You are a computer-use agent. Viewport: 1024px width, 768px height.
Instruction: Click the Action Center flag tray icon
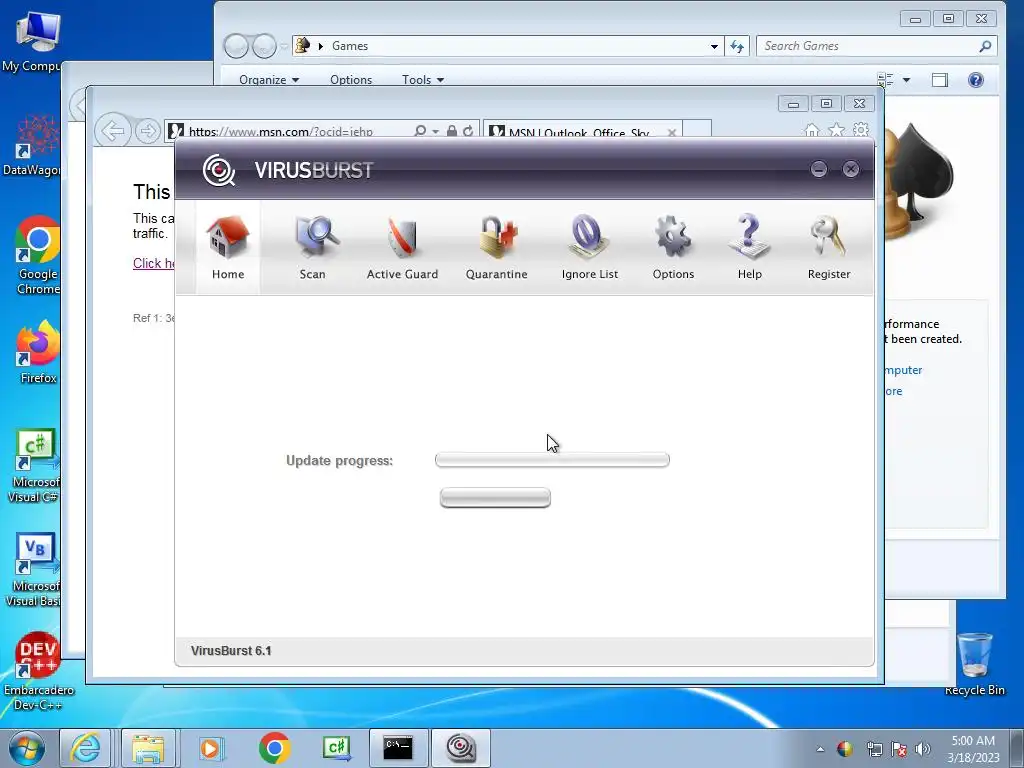pos(899,749)
